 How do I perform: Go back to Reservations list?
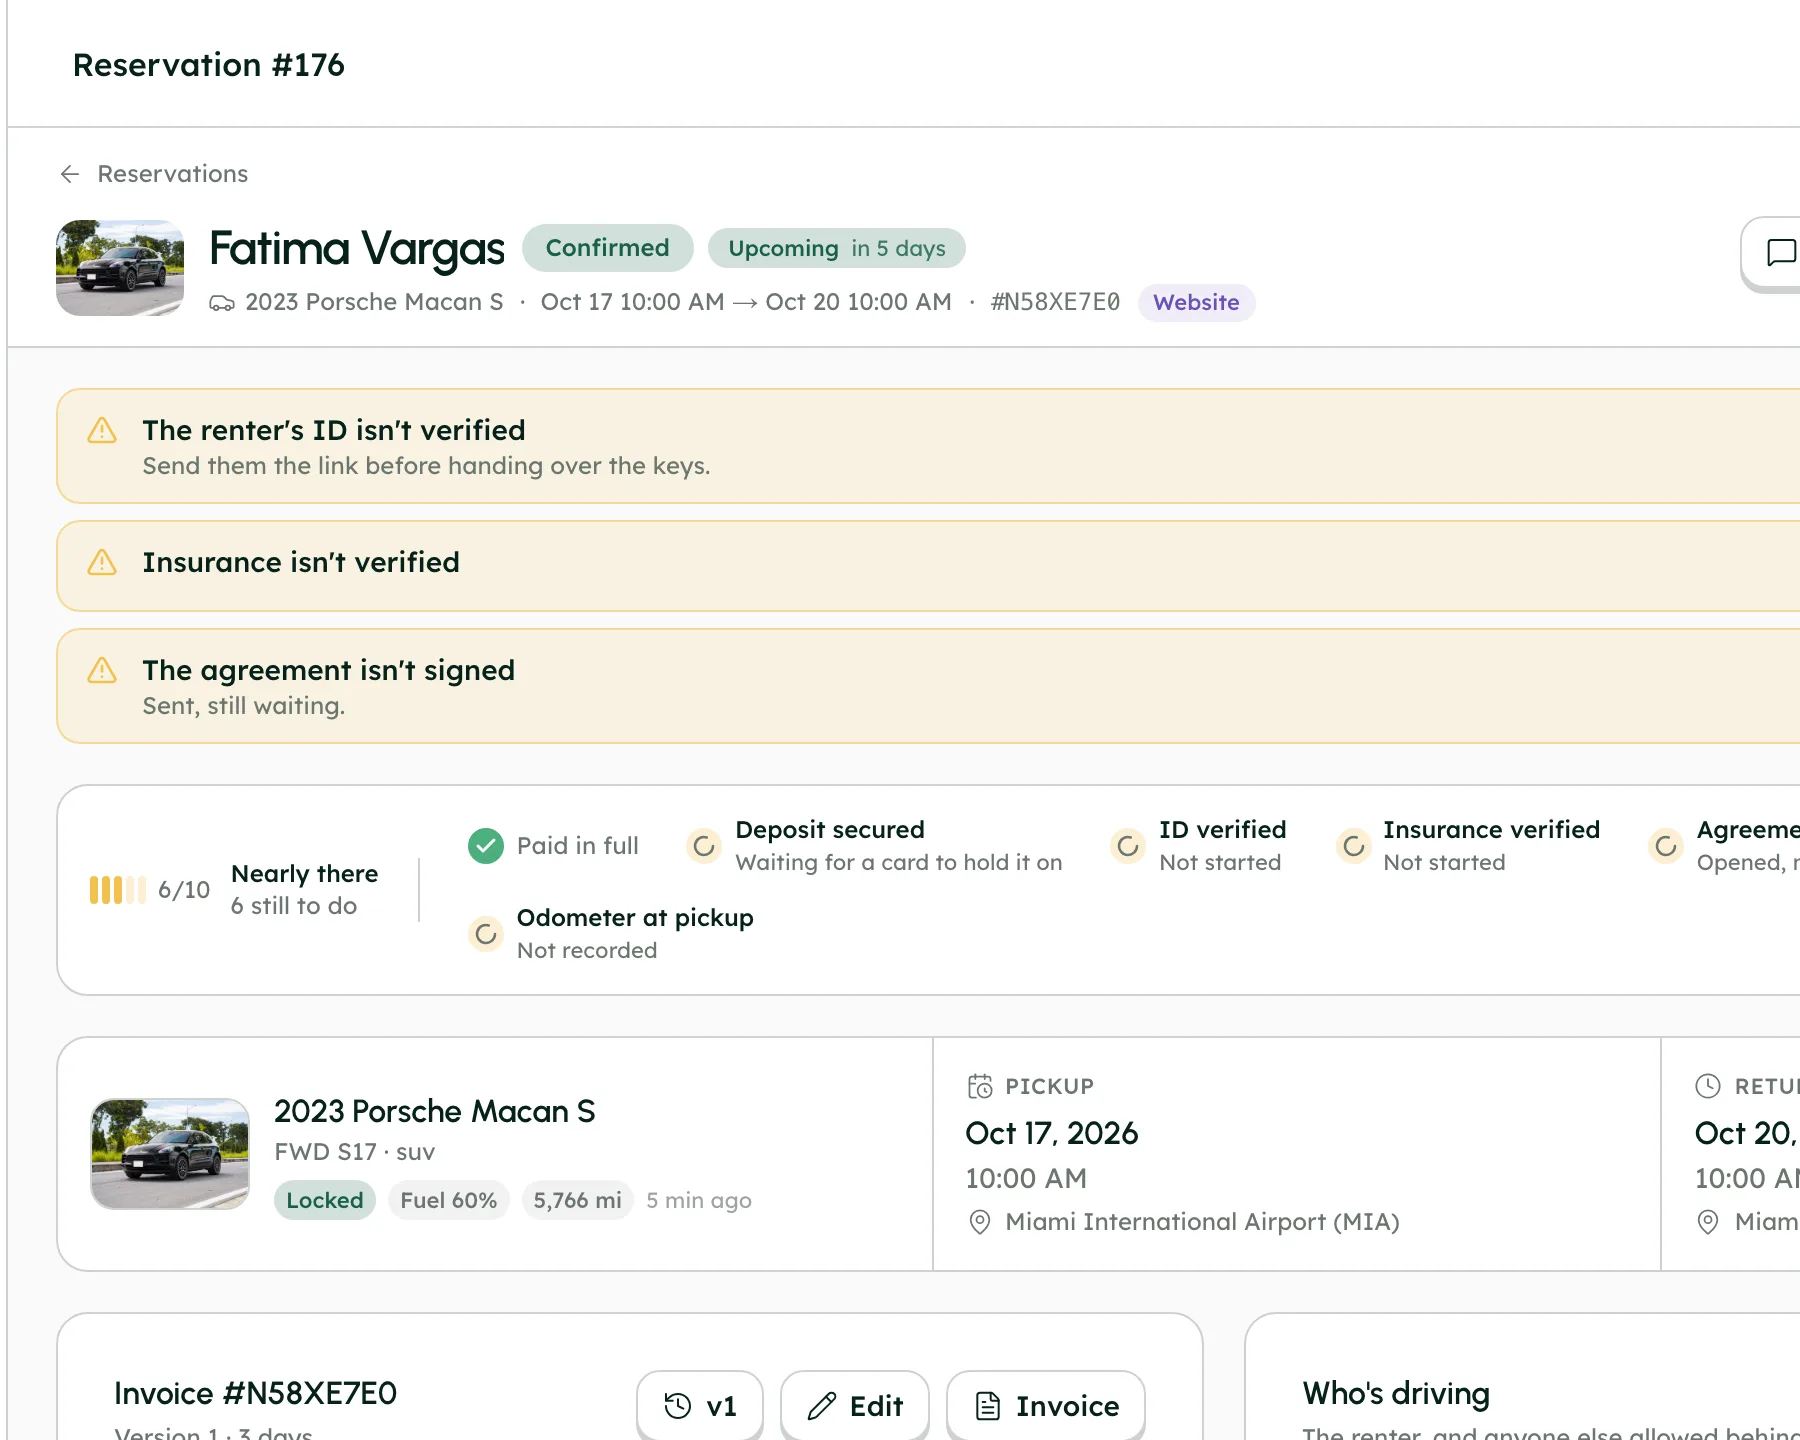point(154,174)
